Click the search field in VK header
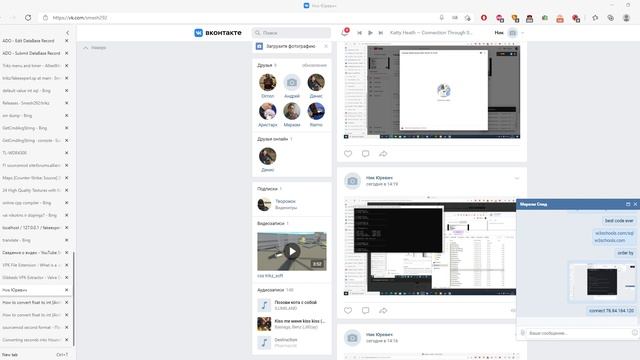The height and width of the screenshot is (360, 640). (x=291, y=33)
